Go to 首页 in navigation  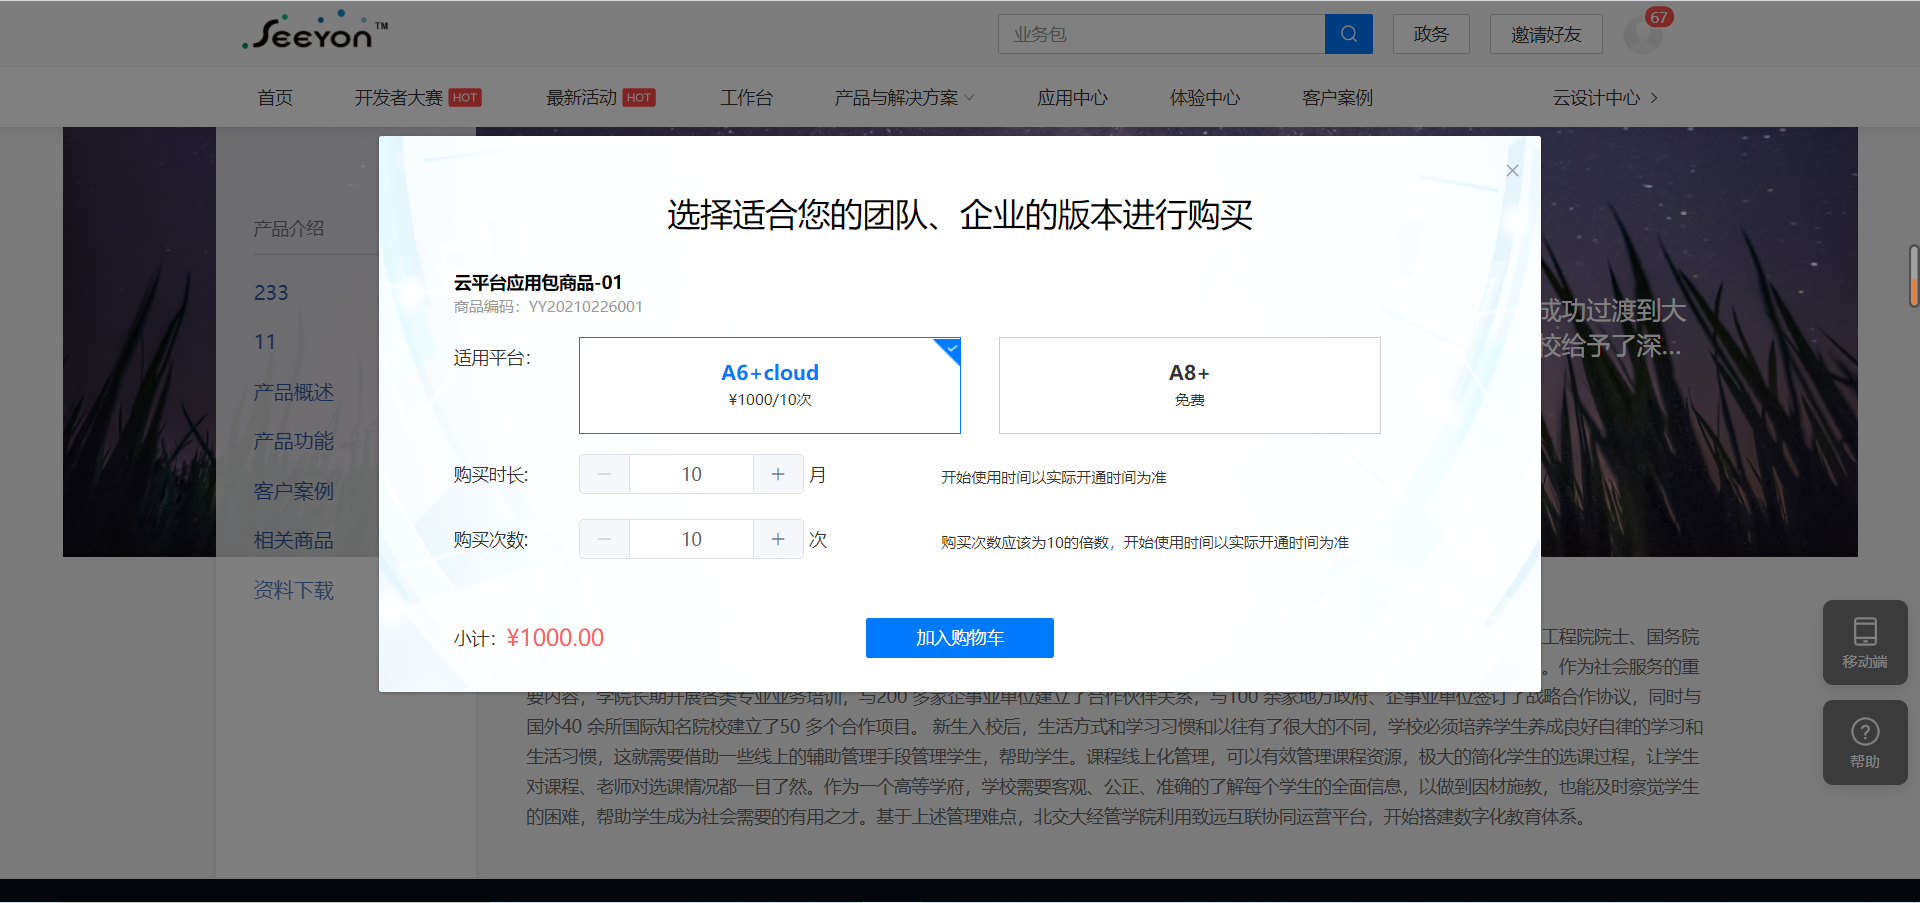[x=275, y=98]
